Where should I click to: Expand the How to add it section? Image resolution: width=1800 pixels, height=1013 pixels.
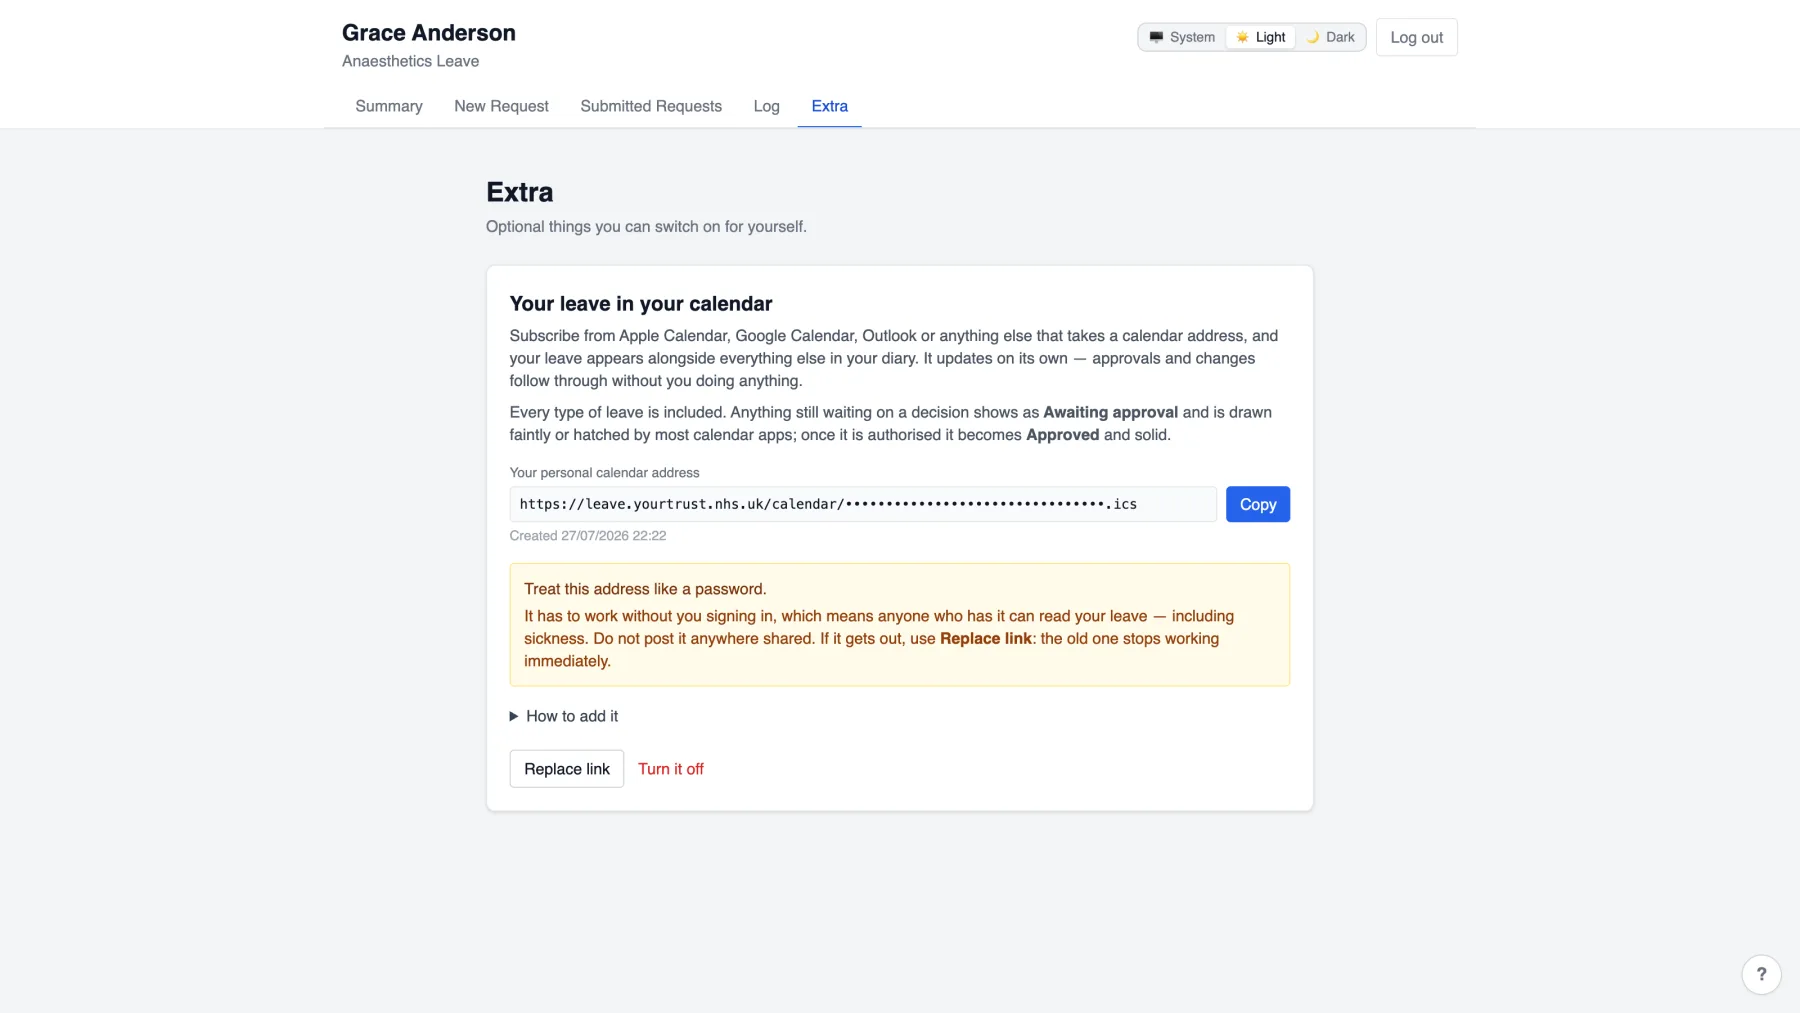click(x=564, y=716)
